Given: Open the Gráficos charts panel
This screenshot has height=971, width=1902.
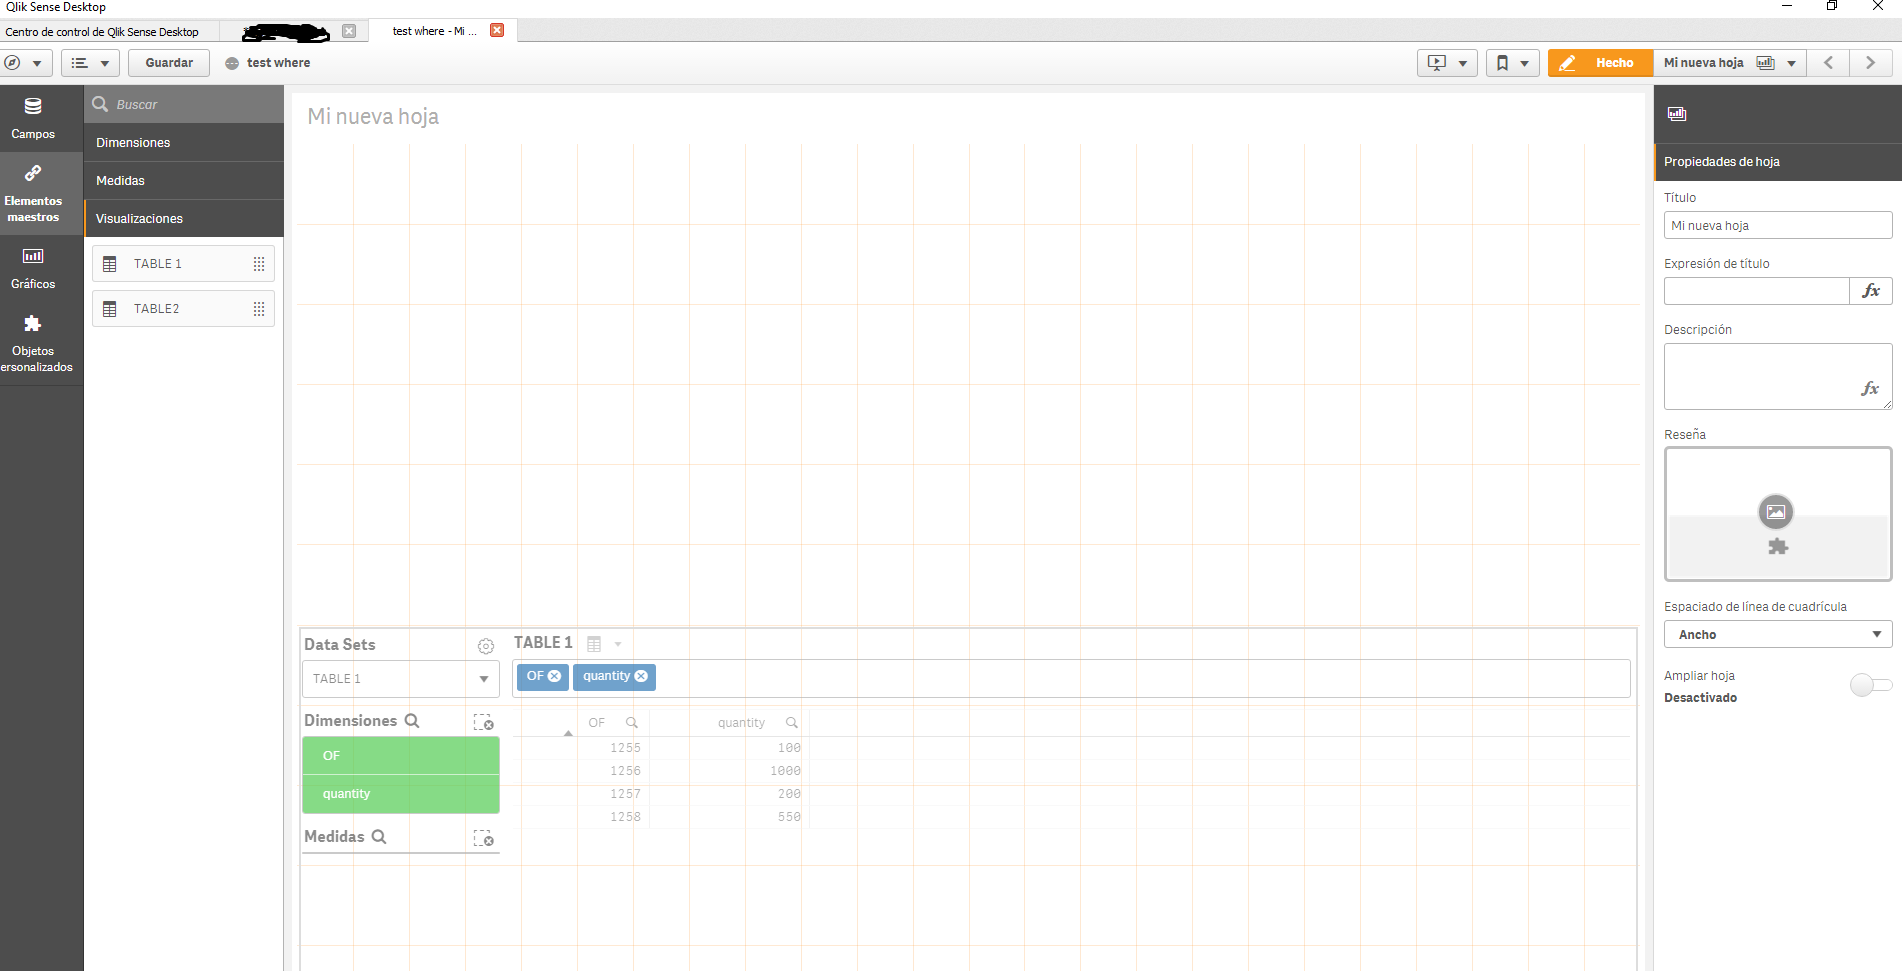Looking at the screenshot, I should 33,269.
